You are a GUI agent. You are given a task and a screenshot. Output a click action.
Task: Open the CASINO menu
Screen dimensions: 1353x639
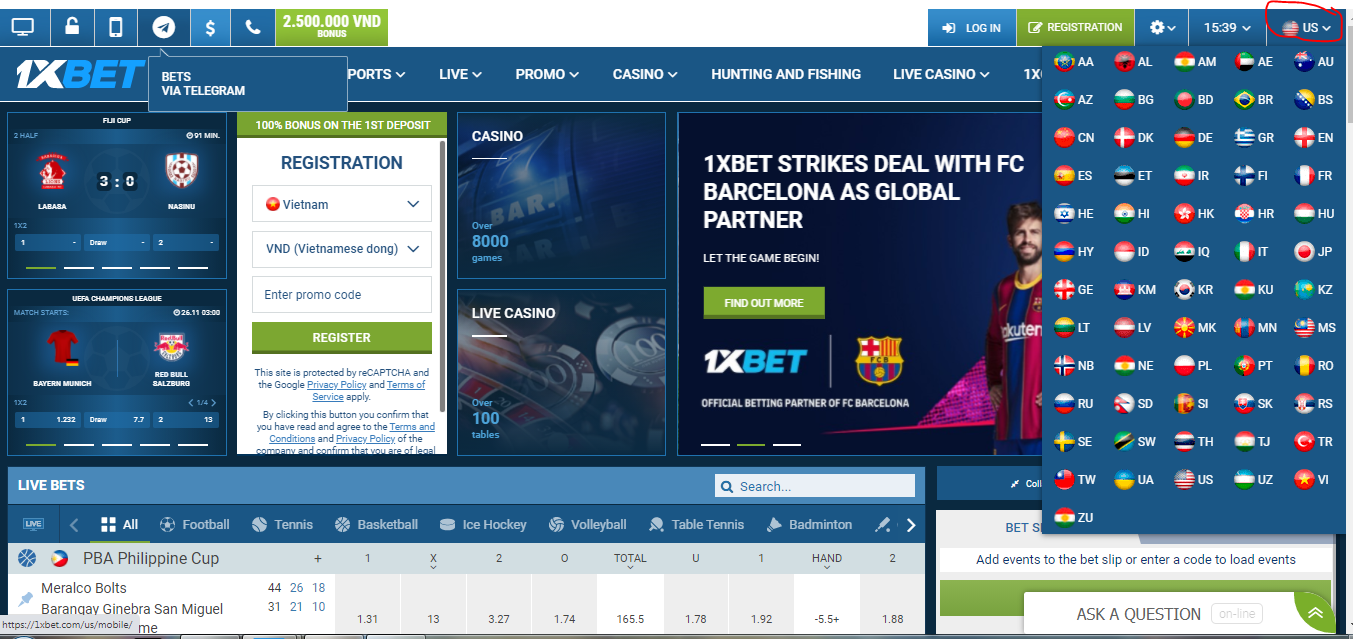pos(645,74)
